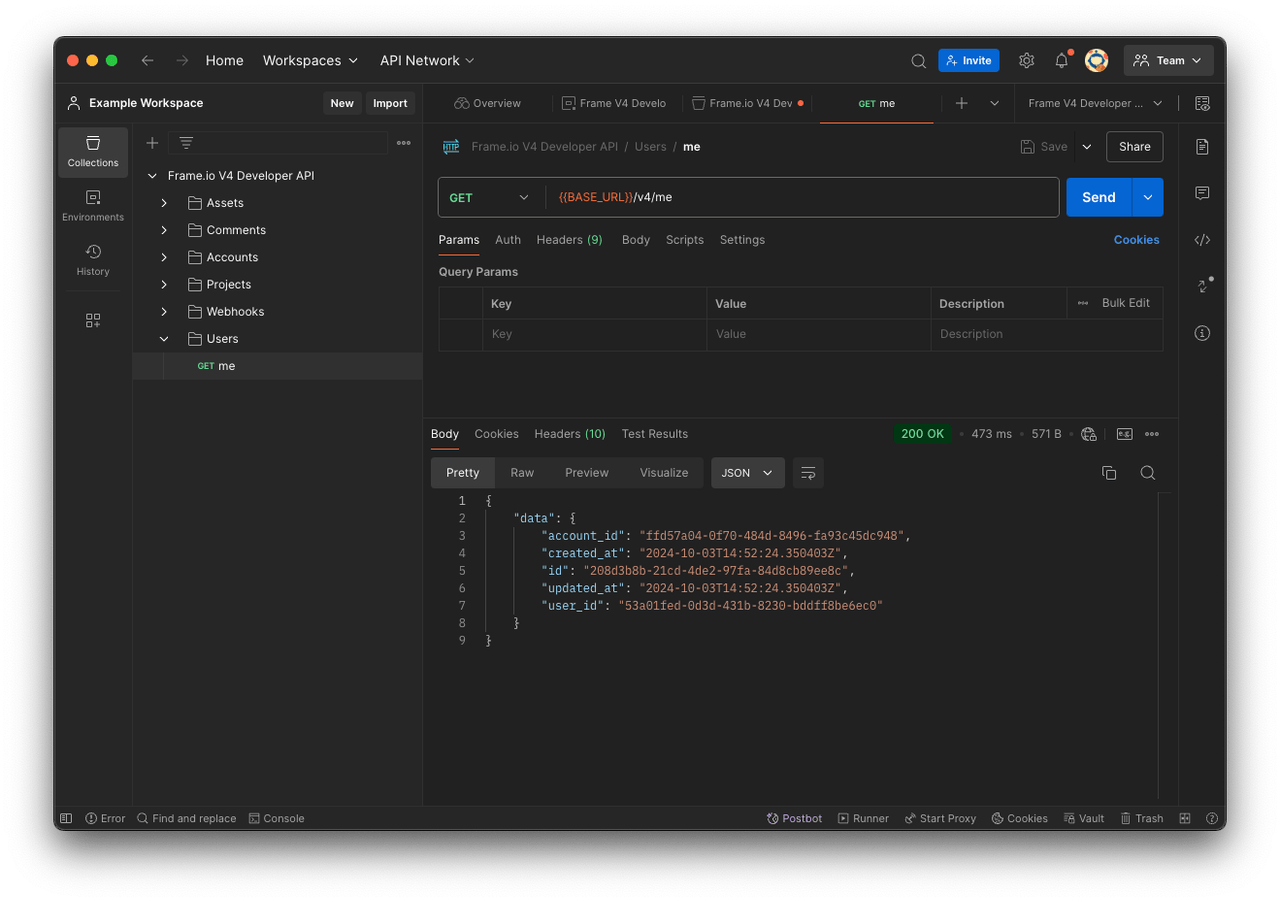This screenshot has width=1280, height=902.
Task: Switch to the Auth request tab
Action: click(x=508, y=240)
